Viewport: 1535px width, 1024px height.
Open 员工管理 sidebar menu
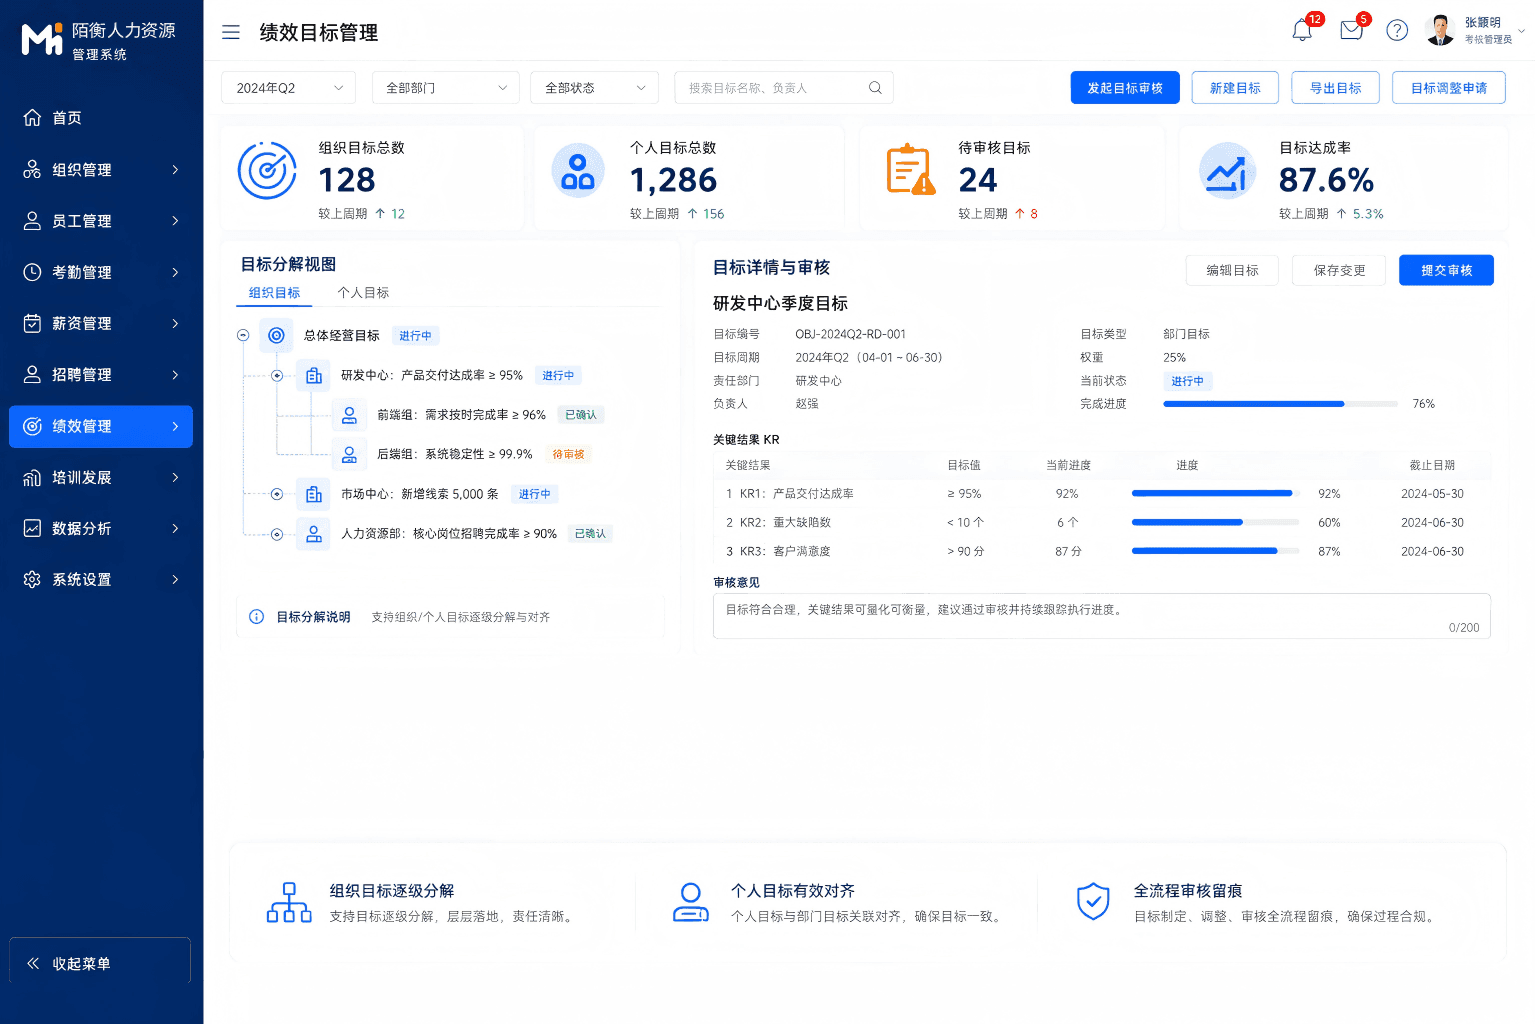click(101, 221)
